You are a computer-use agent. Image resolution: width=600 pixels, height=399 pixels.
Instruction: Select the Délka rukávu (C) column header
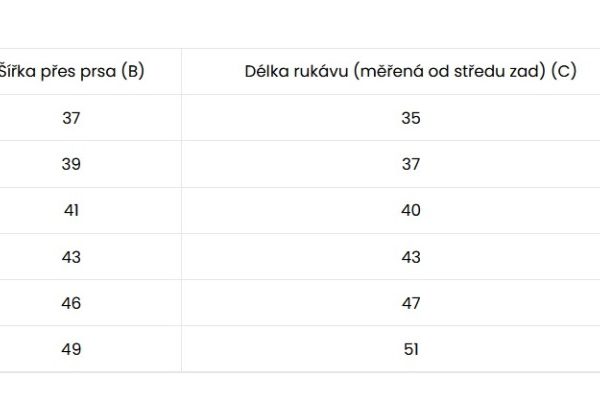click(410, 72)
